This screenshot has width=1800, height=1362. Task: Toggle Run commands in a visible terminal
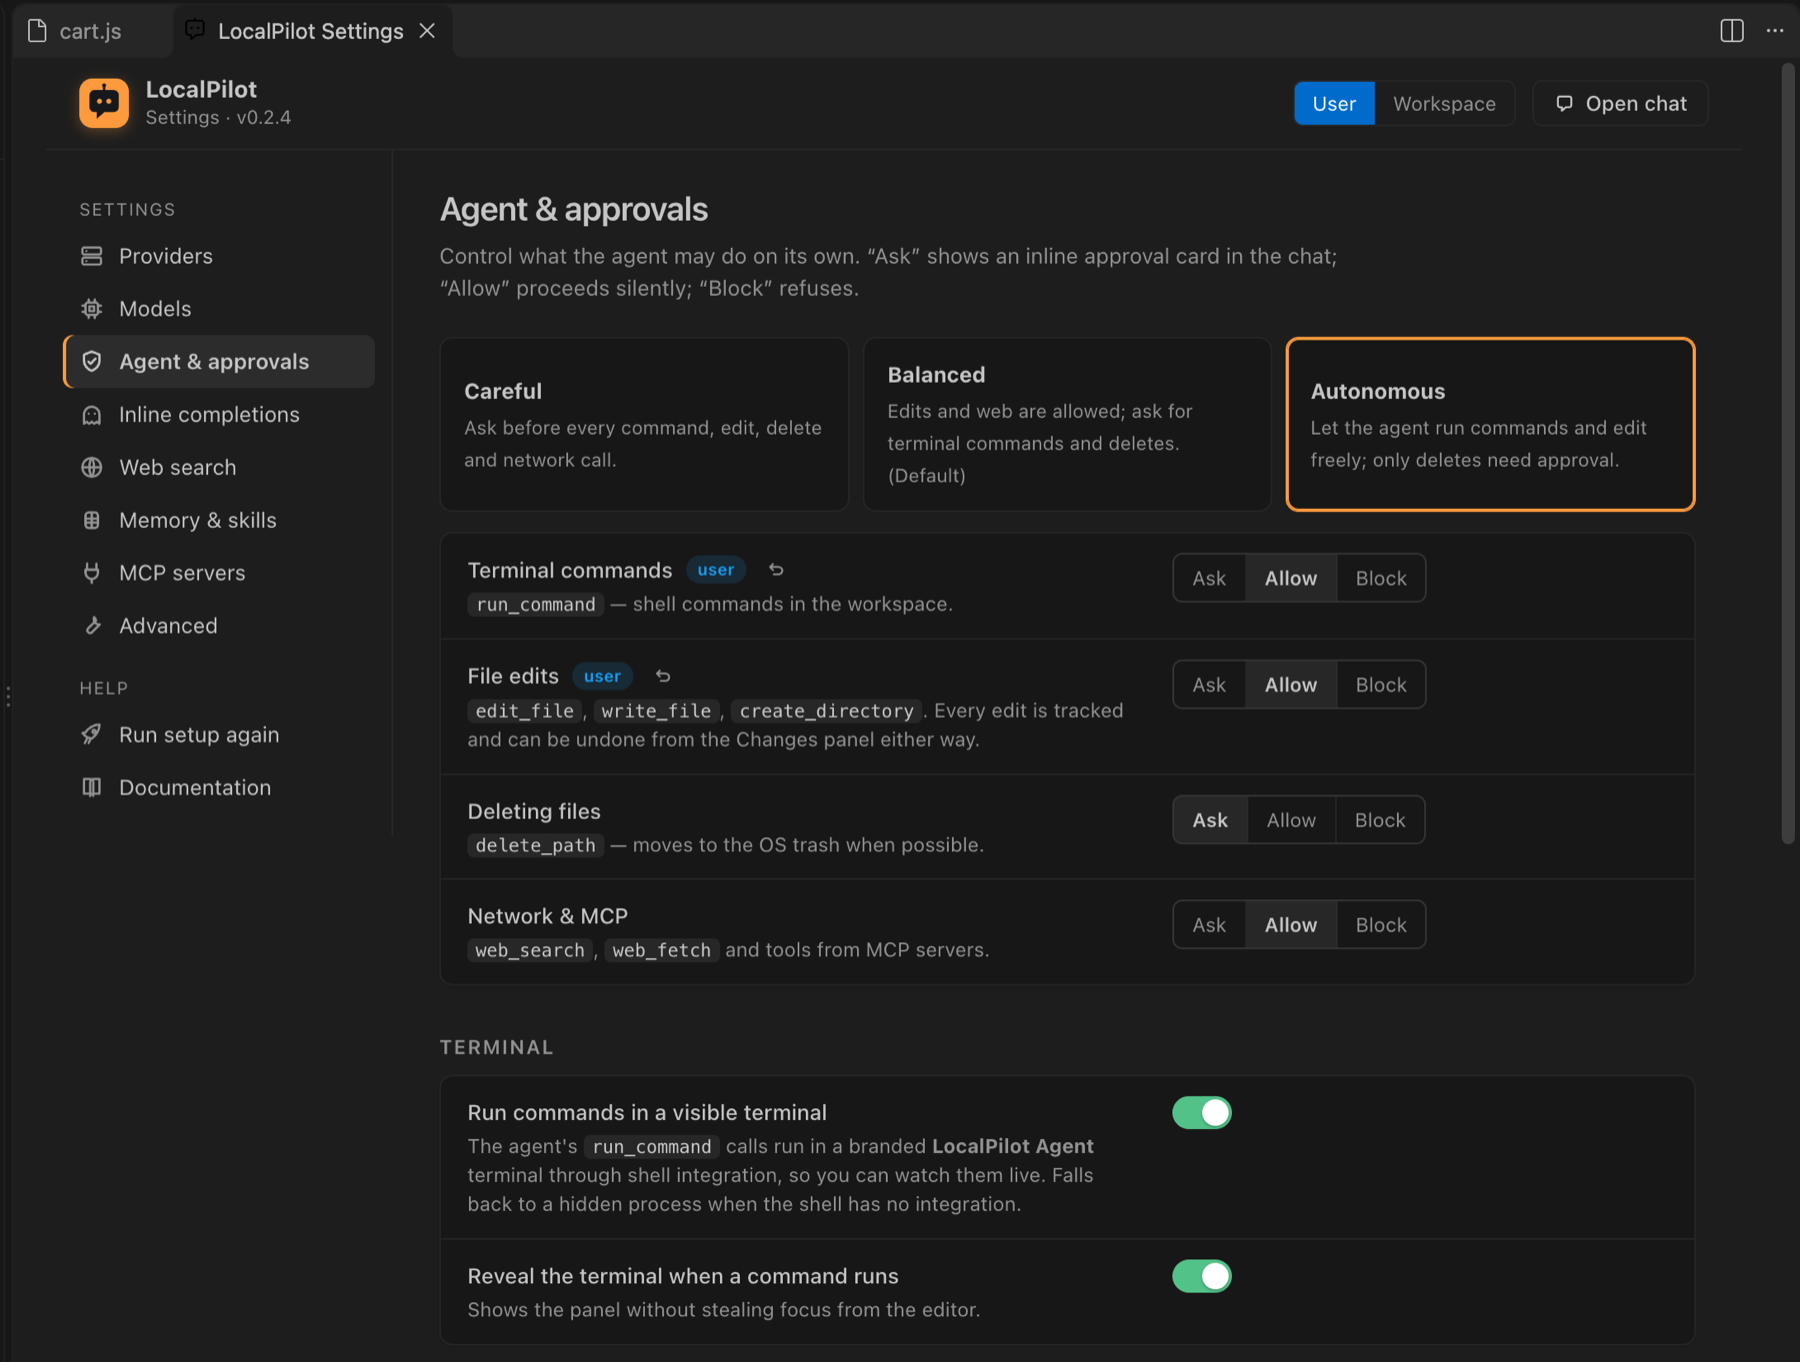click(1202, 1113)
